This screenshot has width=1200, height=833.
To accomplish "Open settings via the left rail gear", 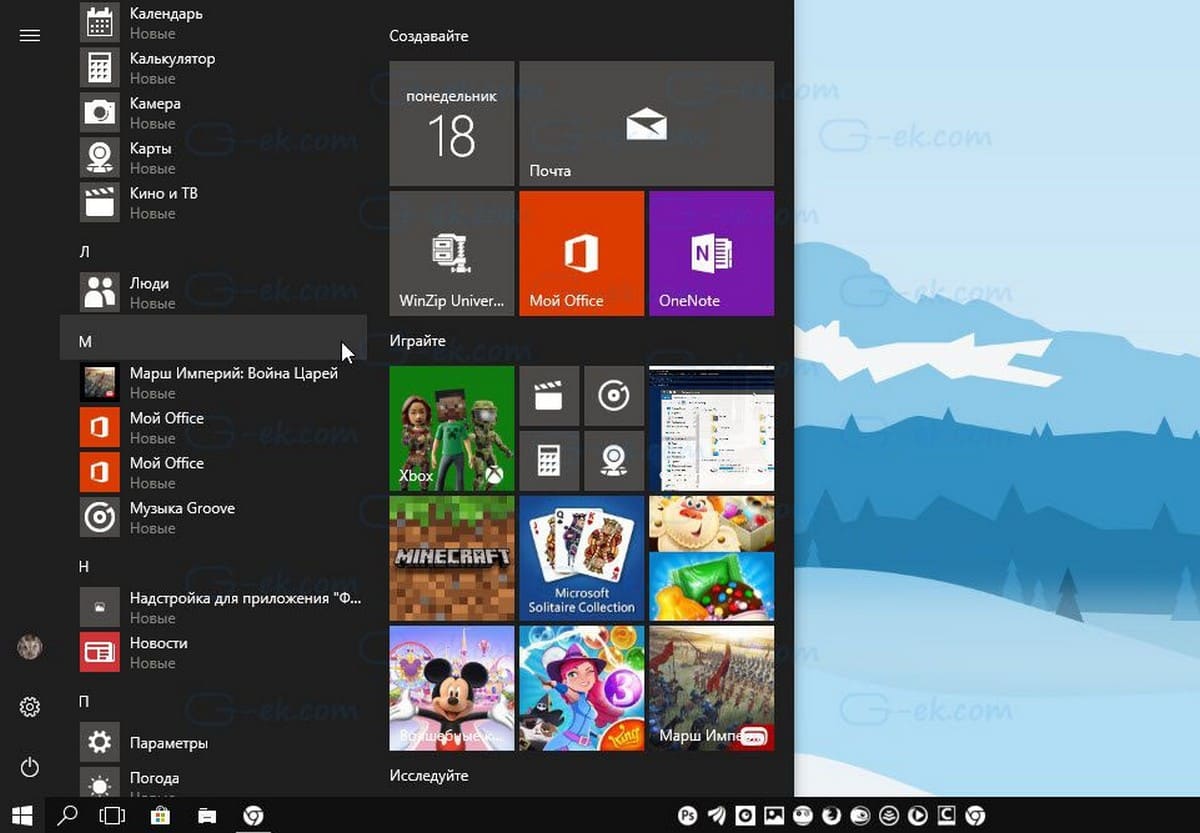I will pos(30,707).
